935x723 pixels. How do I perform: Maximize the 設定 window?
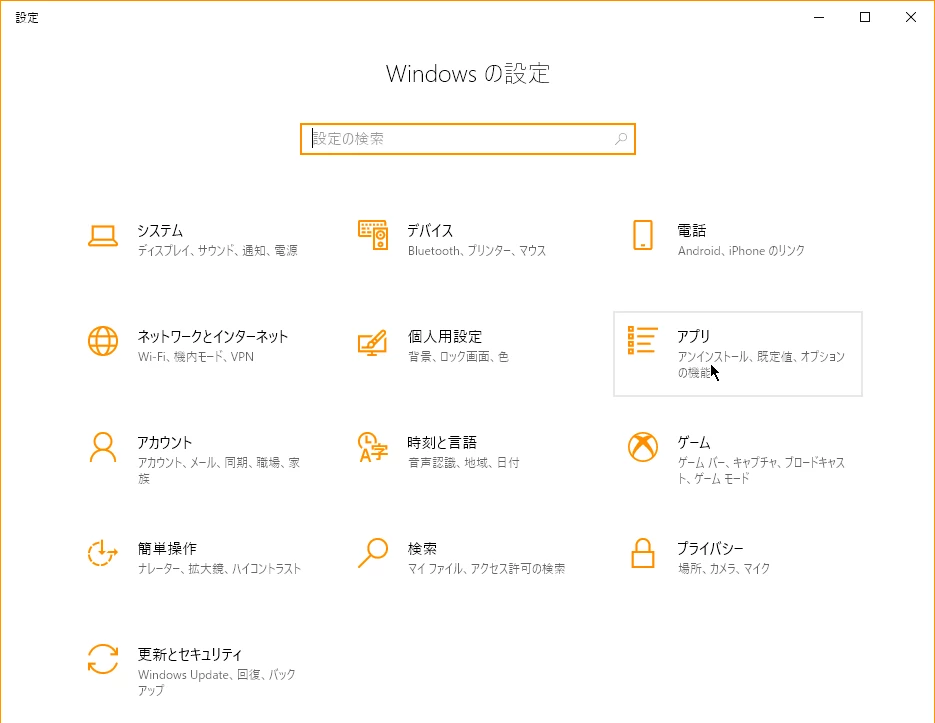(x=865, y=17)
